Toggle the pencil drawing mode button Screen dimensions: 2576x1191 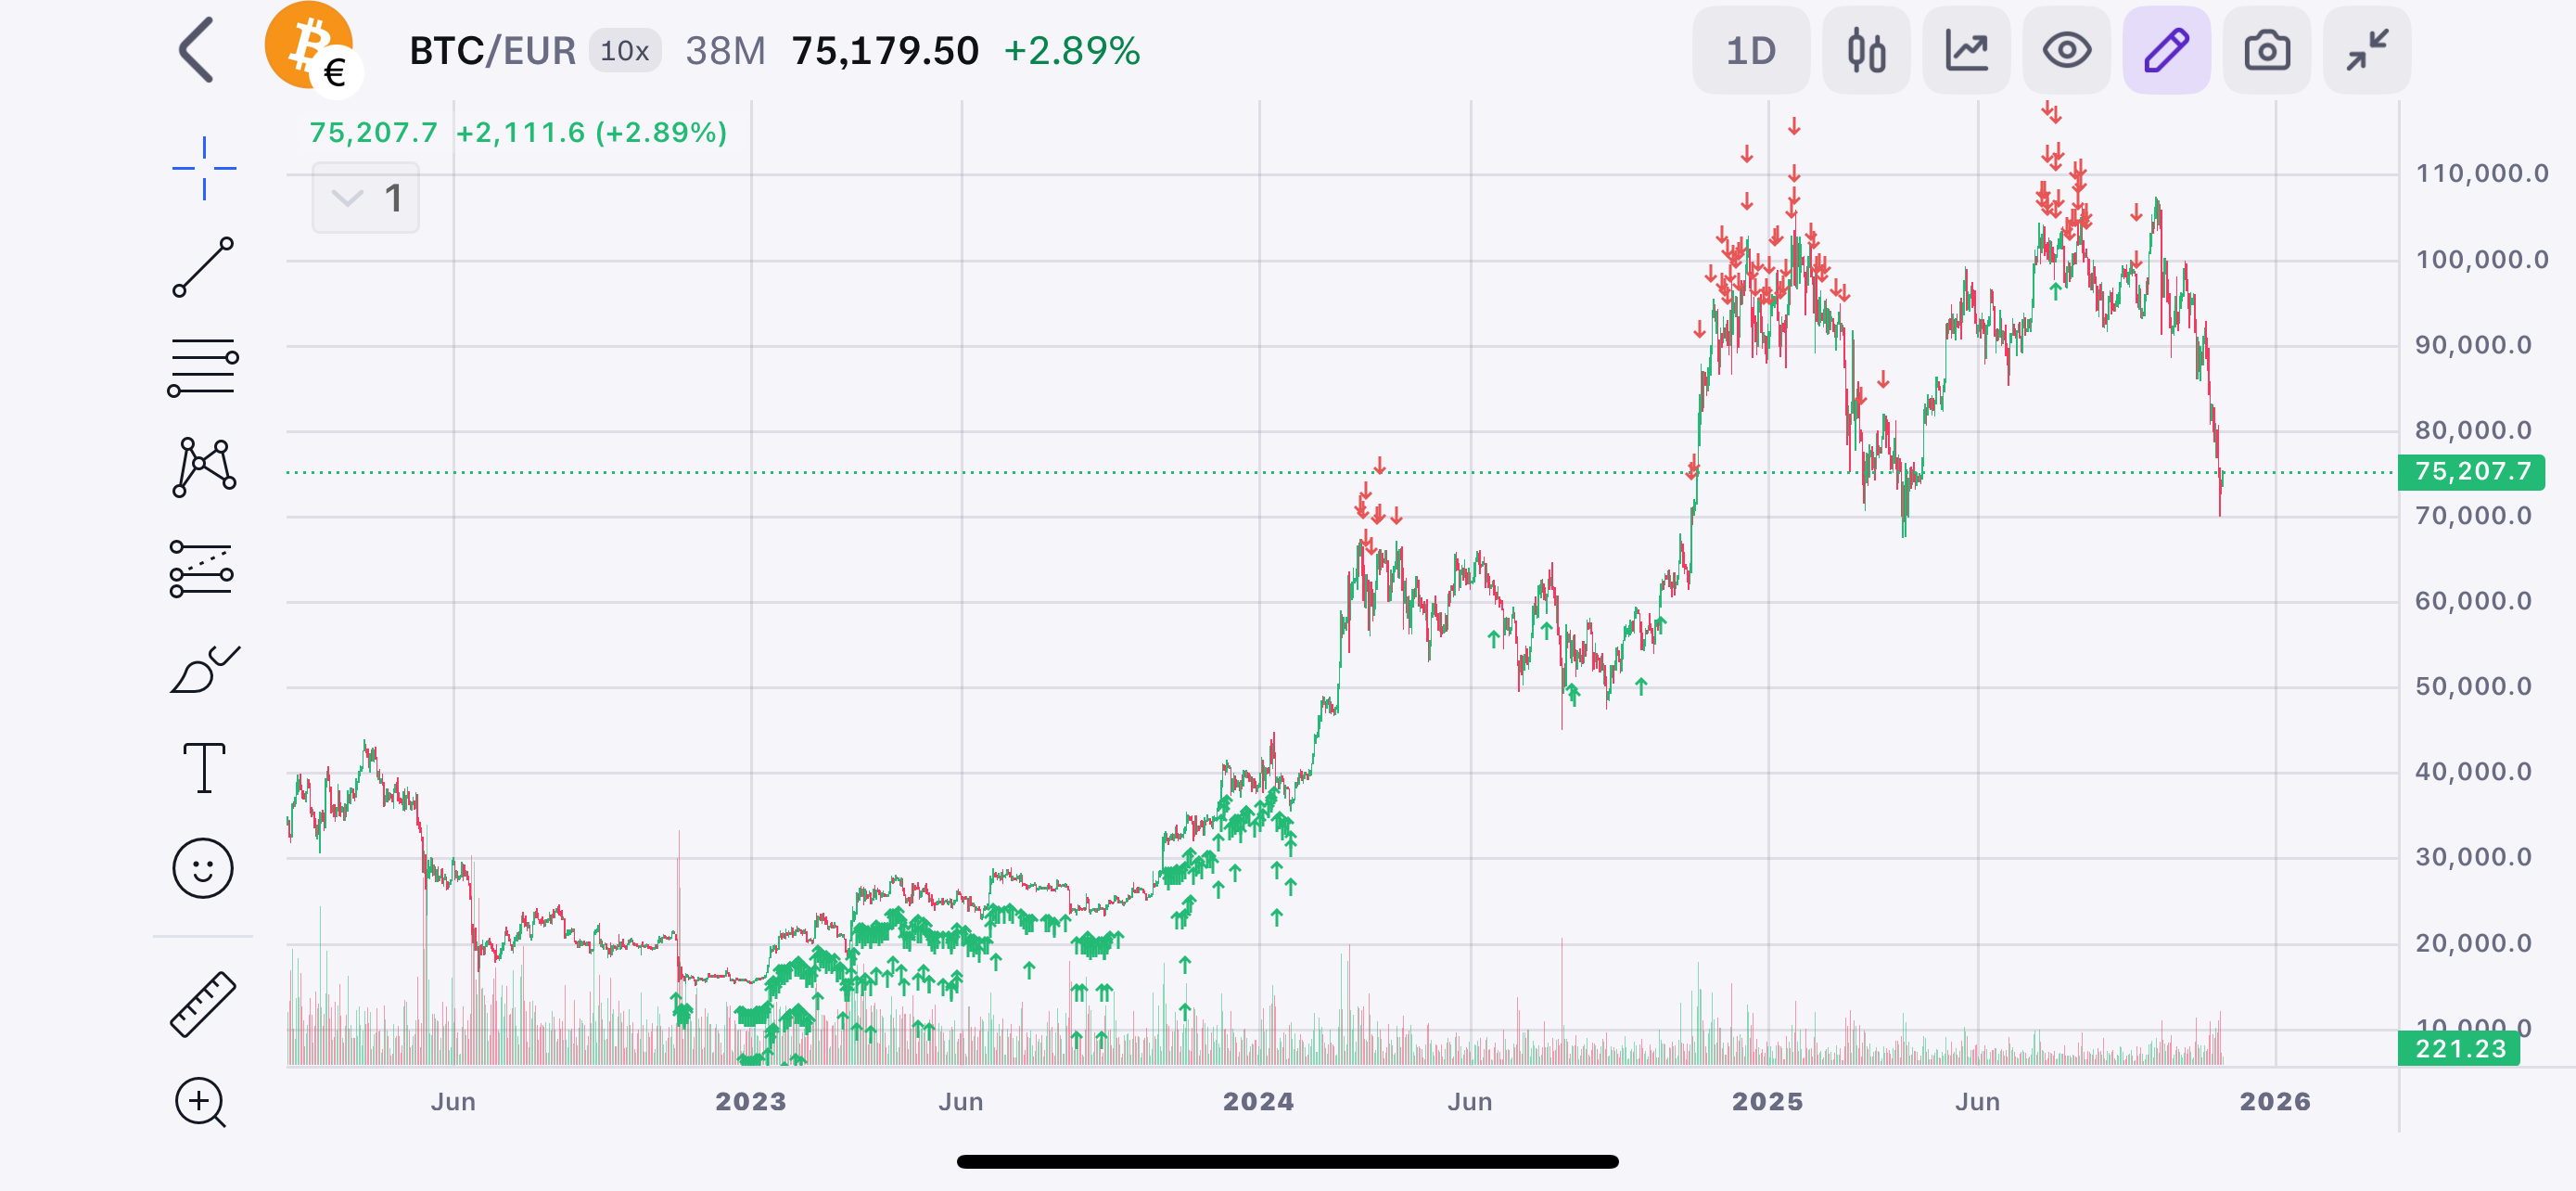point(2166,50)
